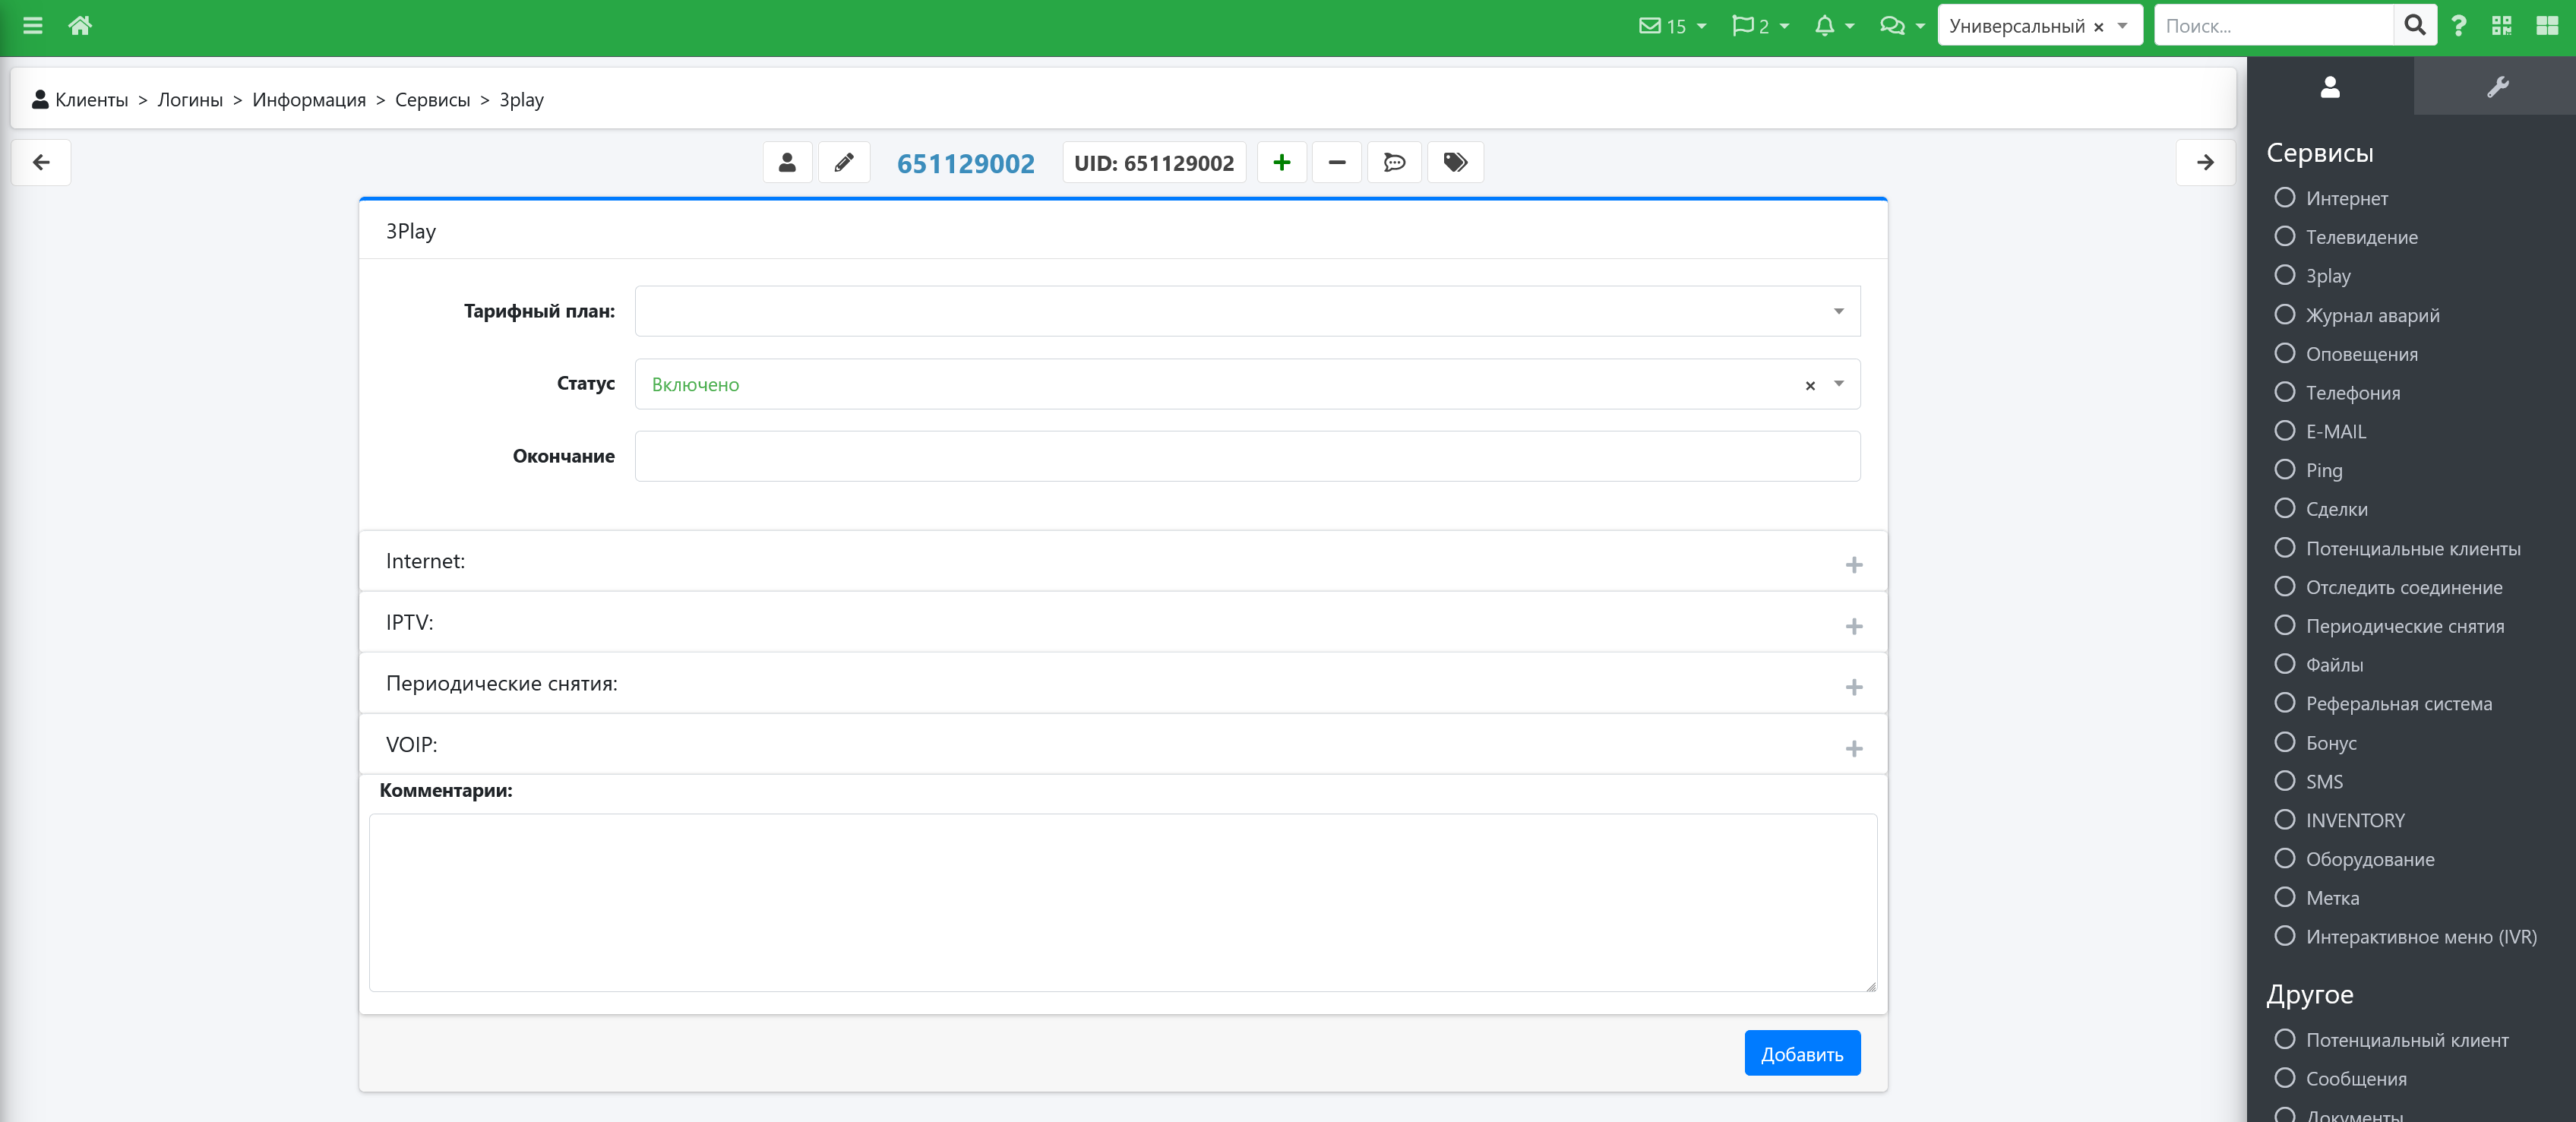Open the chat conversations menu
The height and width of the screenshot is (1122, 2576).
1892,26
